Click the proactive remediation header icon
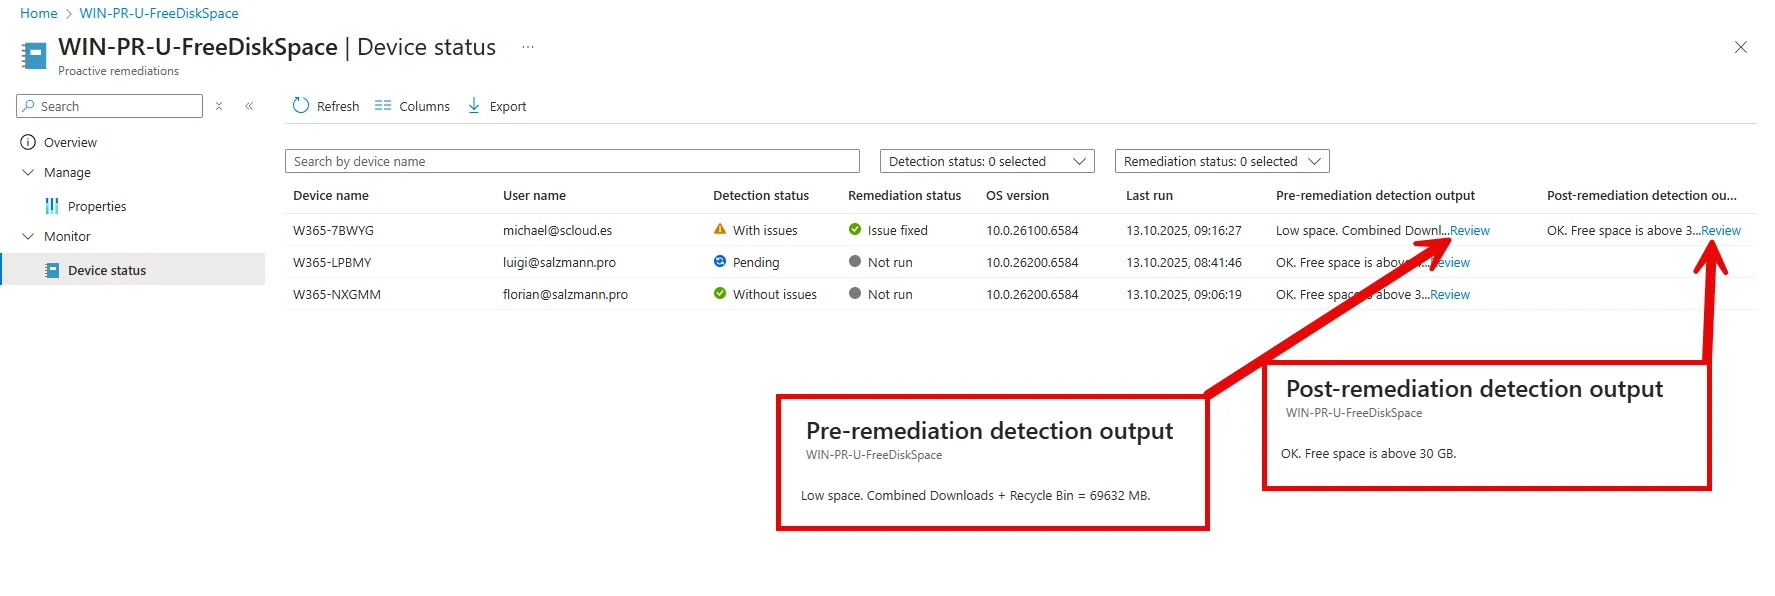 point(34,55)
